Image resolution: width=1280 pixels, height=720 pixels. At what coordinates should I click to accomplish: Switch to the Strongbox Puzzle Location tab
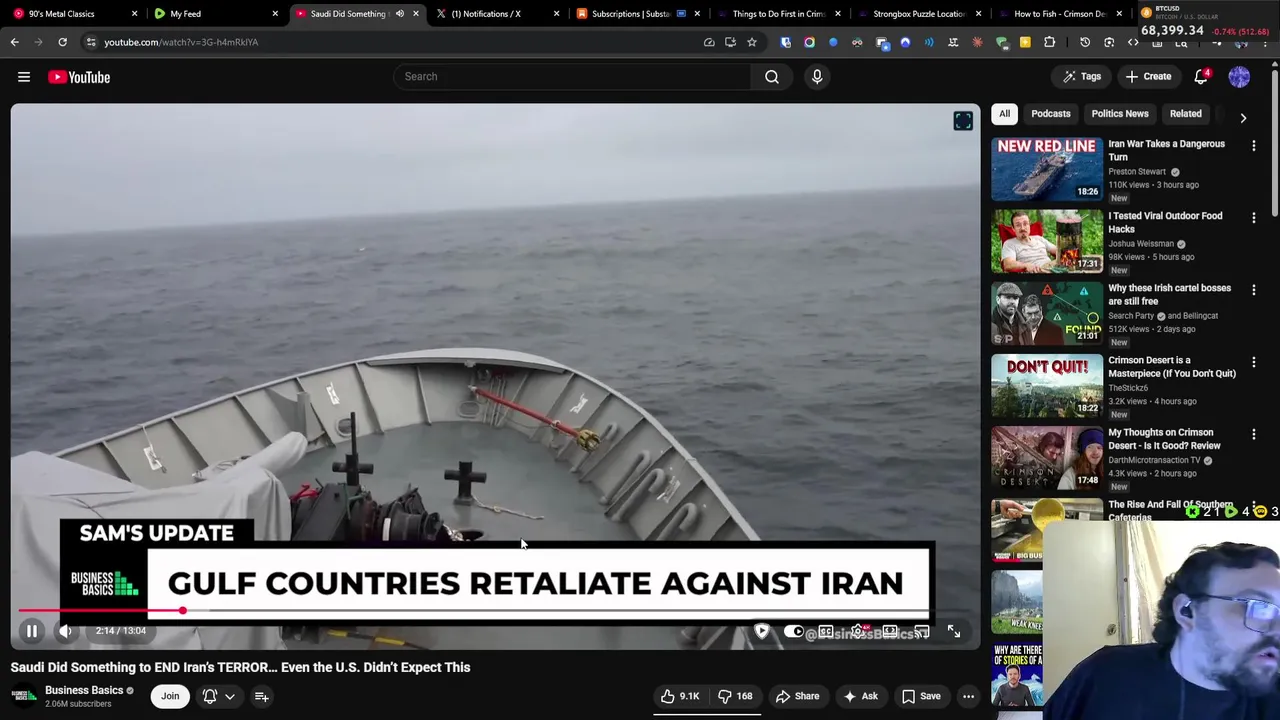919,14
